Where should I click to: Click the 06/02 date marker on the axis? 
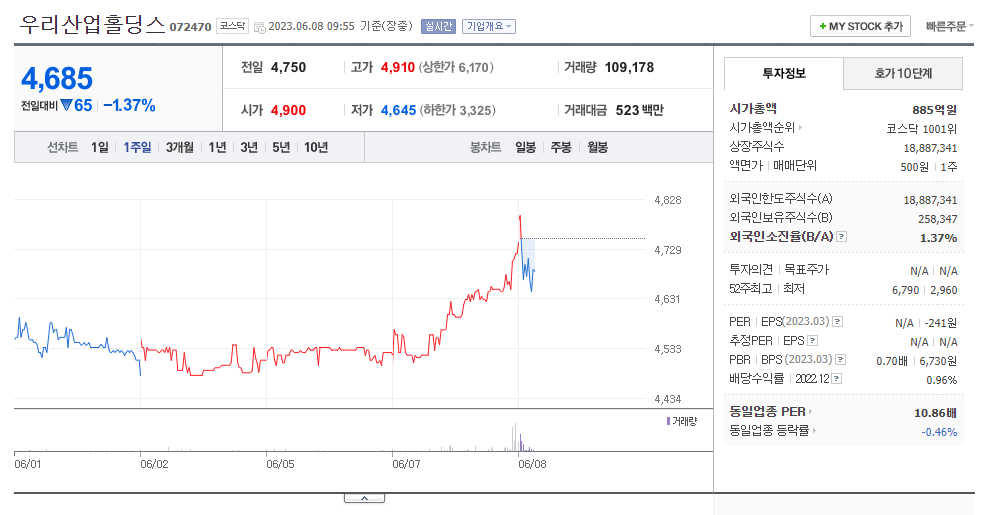coord(154,464)
